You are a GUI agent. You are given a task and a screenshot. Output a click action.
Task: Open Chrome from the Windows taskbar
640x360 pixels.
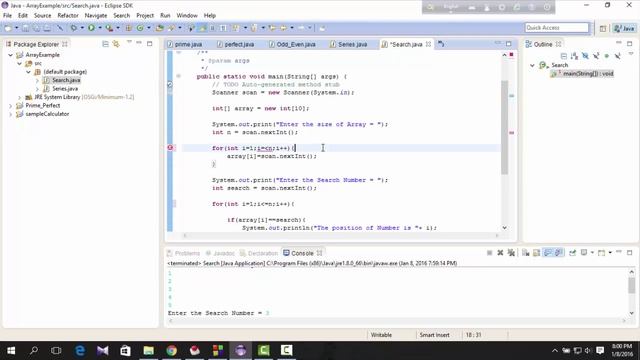[x=172, y=350]
